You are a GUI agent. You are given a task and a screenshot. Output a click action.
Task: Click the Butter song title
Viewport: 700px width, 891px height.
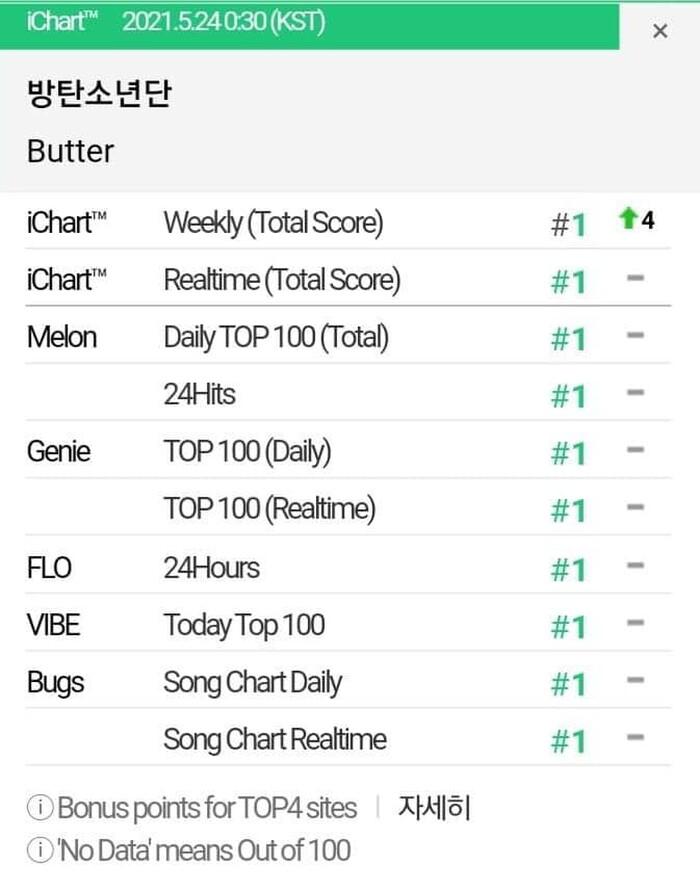click(67, 151)
